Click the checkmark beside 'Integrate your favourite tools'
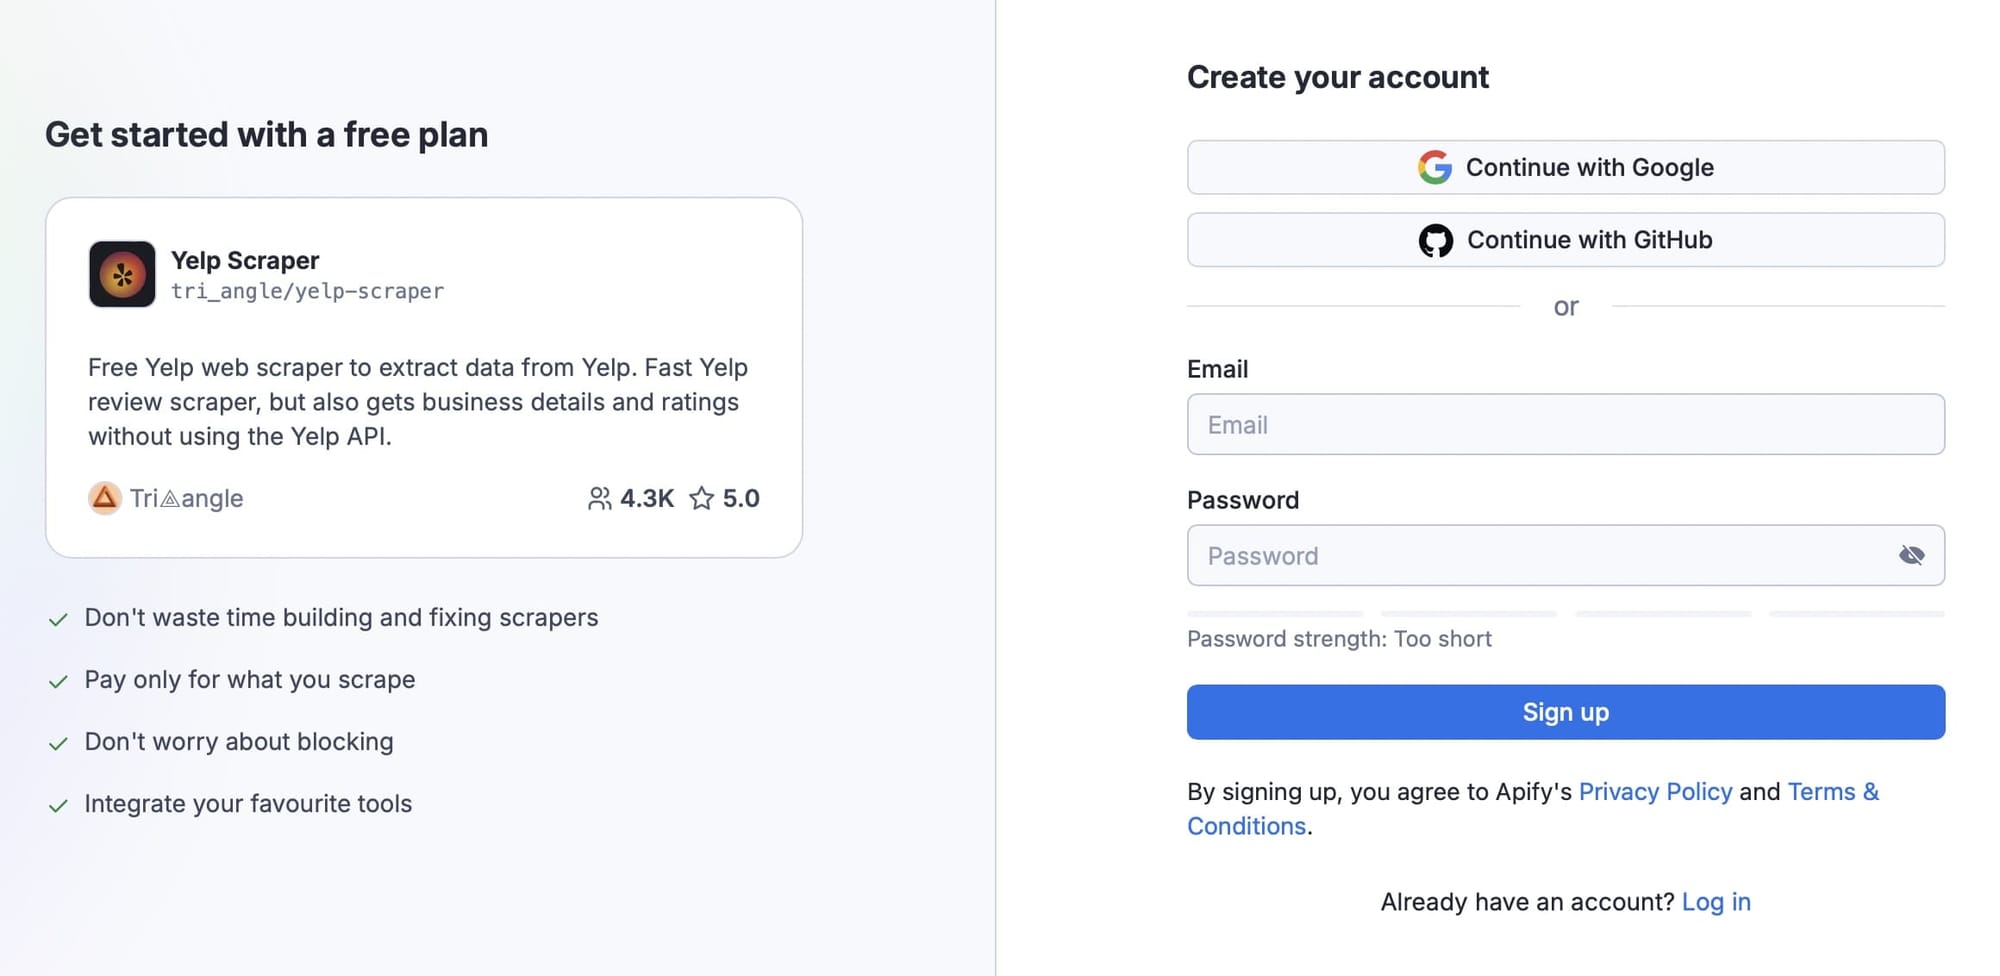The width and height of the screenshot is (2000, 976). pyautogui.click(x=58, y=804)
